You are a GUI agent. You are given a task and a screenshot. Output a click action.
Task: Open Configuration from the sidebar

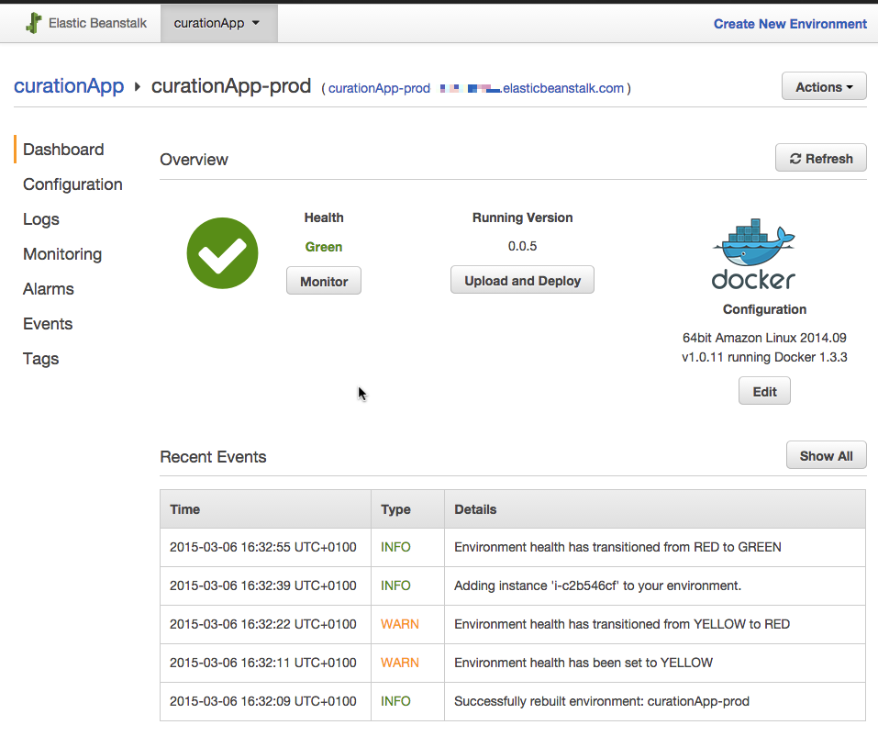click(x=73, y=185)
